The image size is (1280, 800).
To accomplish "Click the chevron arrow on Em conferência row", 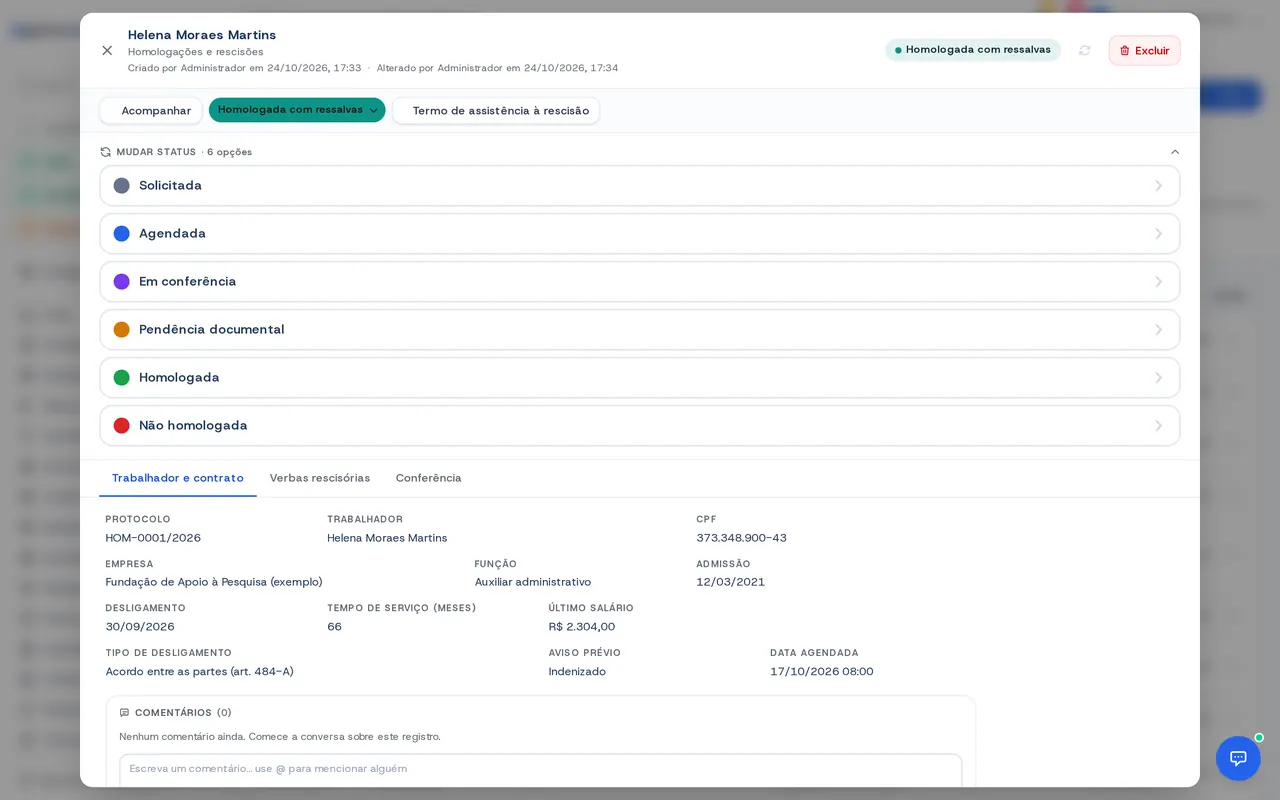I will (1159, 282).
